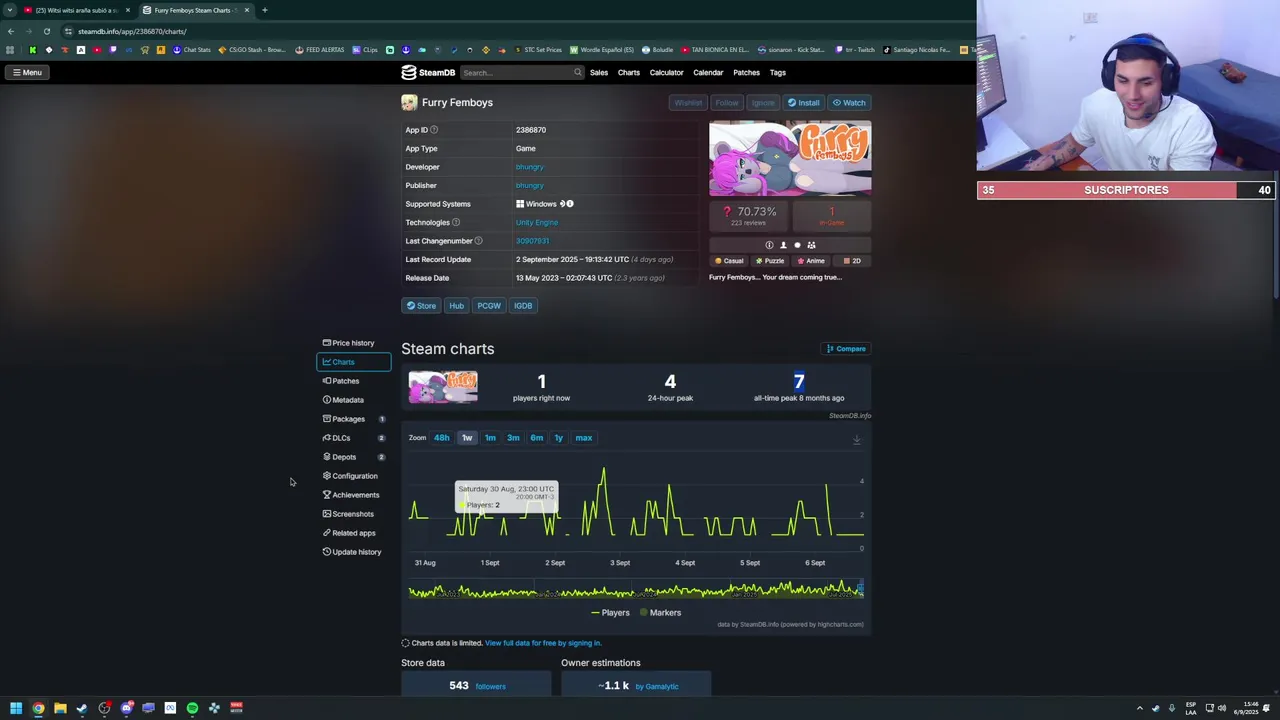Open the IGDB button
The height and width of the screenshot is (720, 1280).
click(523, 305)
